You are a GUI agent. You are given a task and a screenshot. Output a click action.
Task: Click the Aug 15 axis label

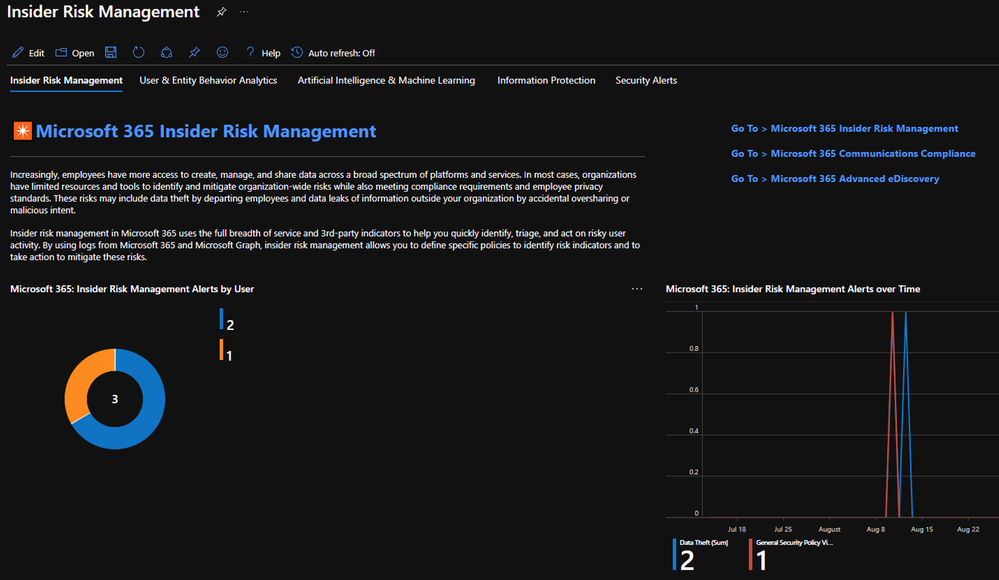click(x=922, y=529)
